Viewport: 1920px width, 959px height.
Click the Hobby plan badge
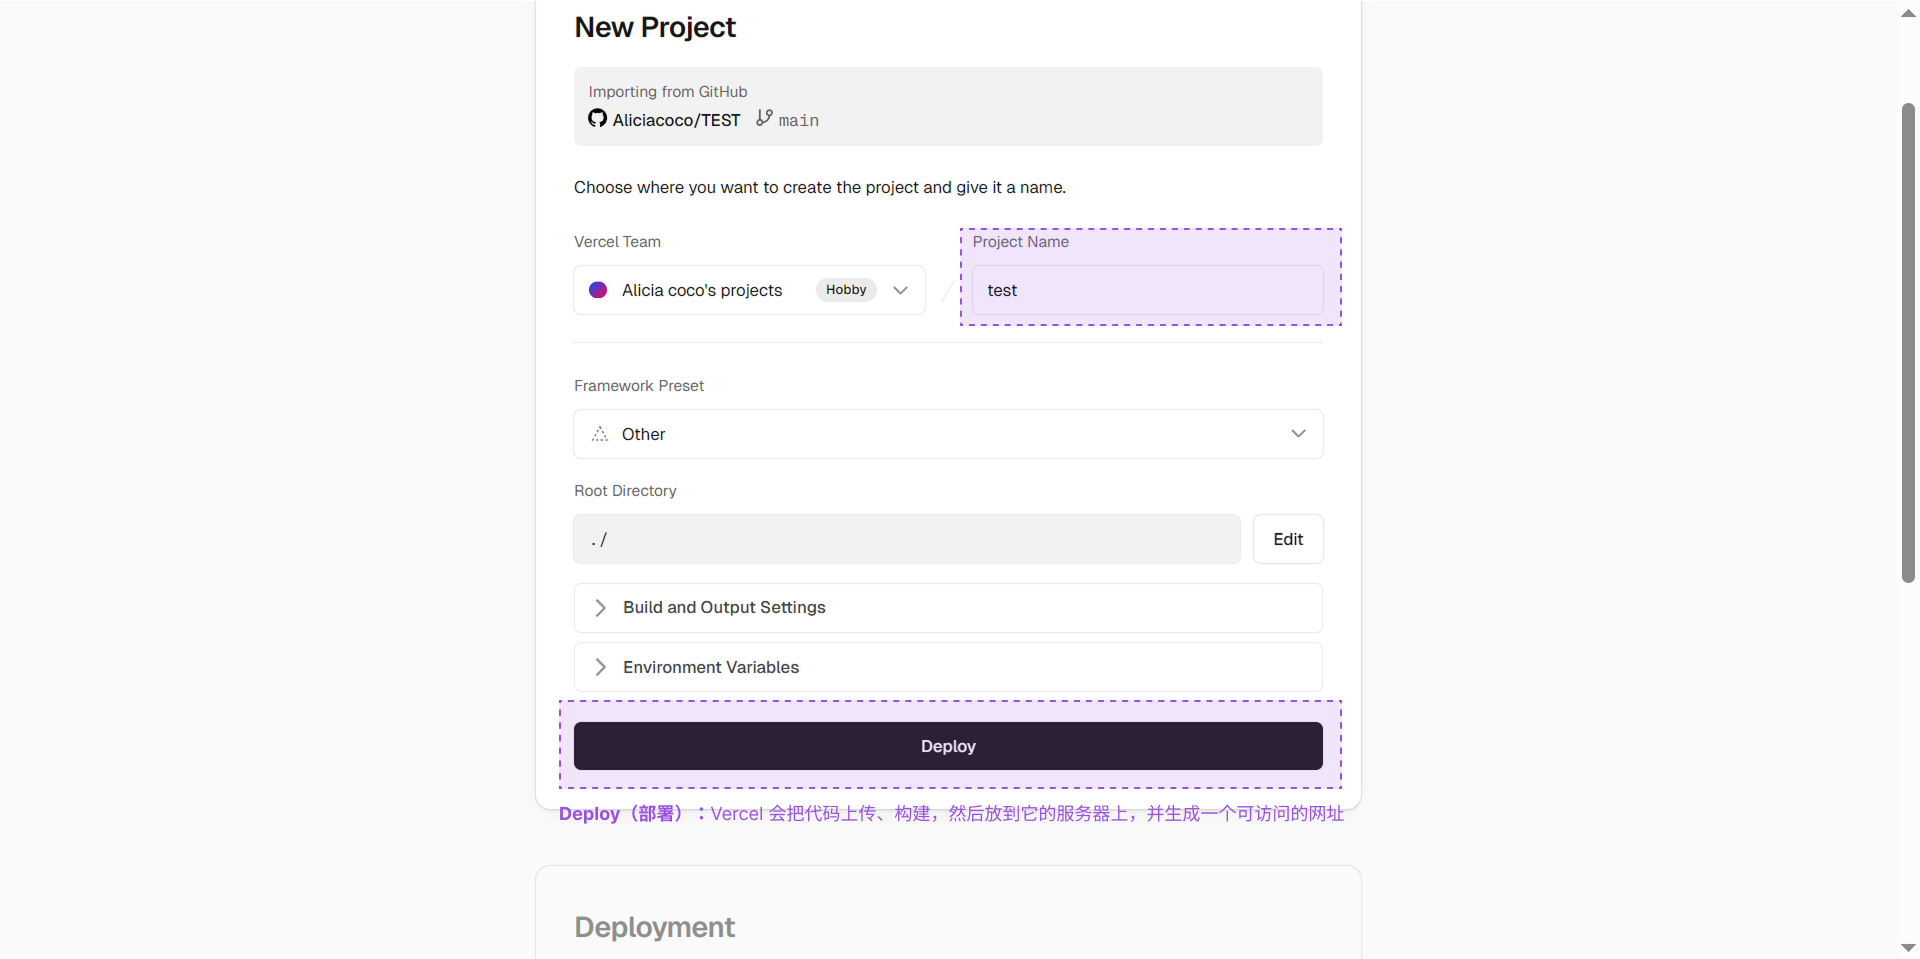pos(846,290)
